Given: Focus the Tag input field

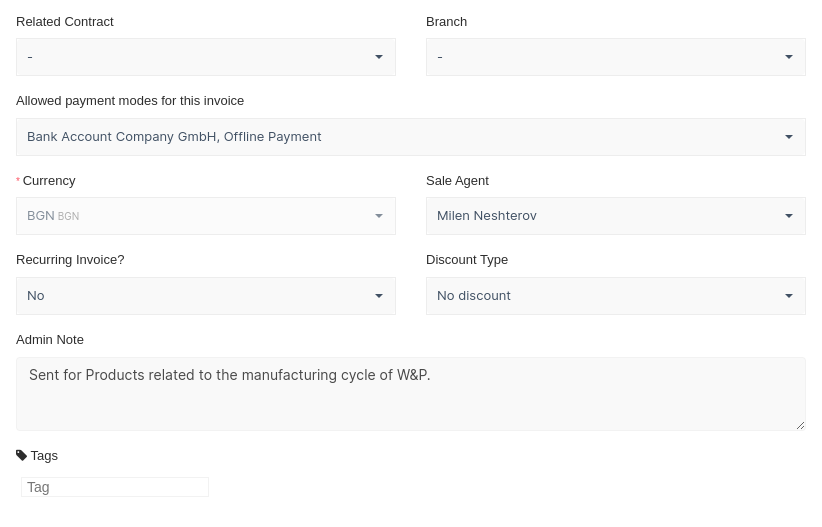Looking at the screenshot, I should click(115, 487).
